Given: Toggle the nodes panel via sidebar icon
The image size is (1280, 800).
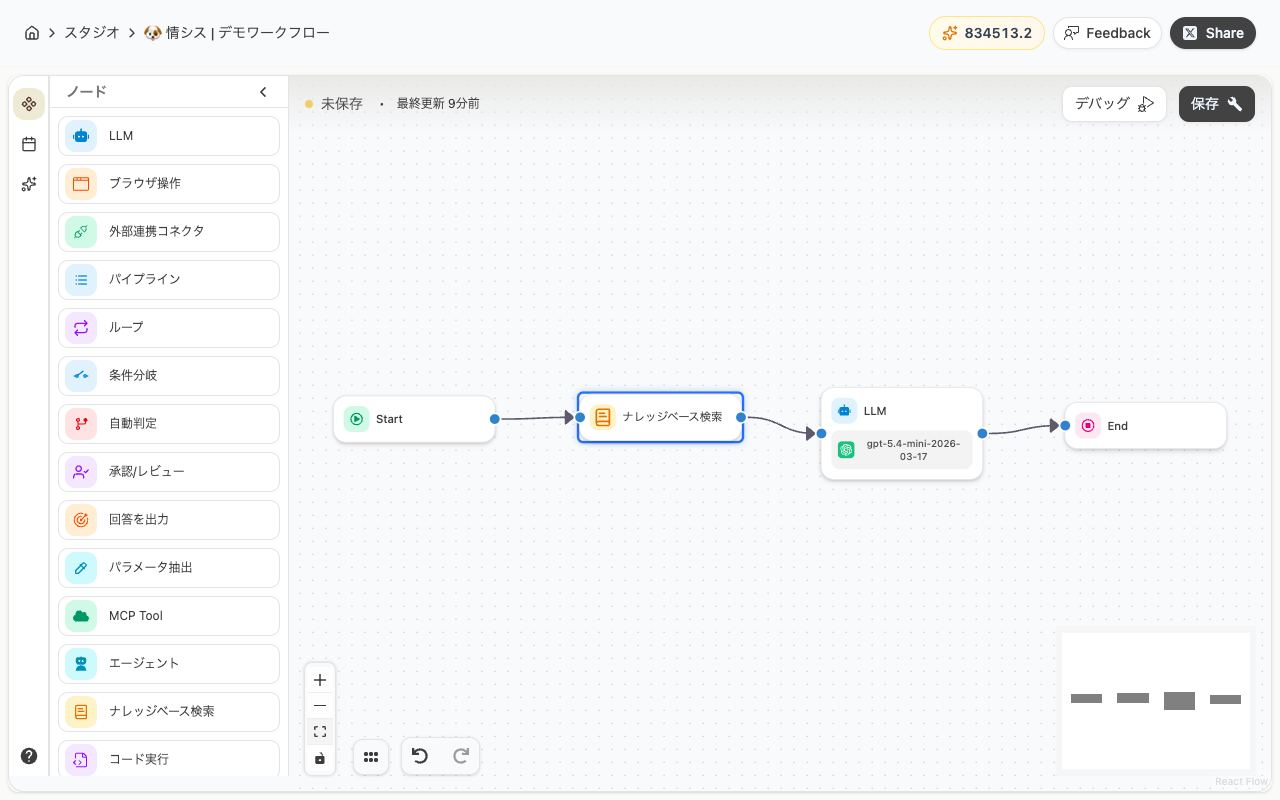Looking at the screenshot, I should (29, 104).
